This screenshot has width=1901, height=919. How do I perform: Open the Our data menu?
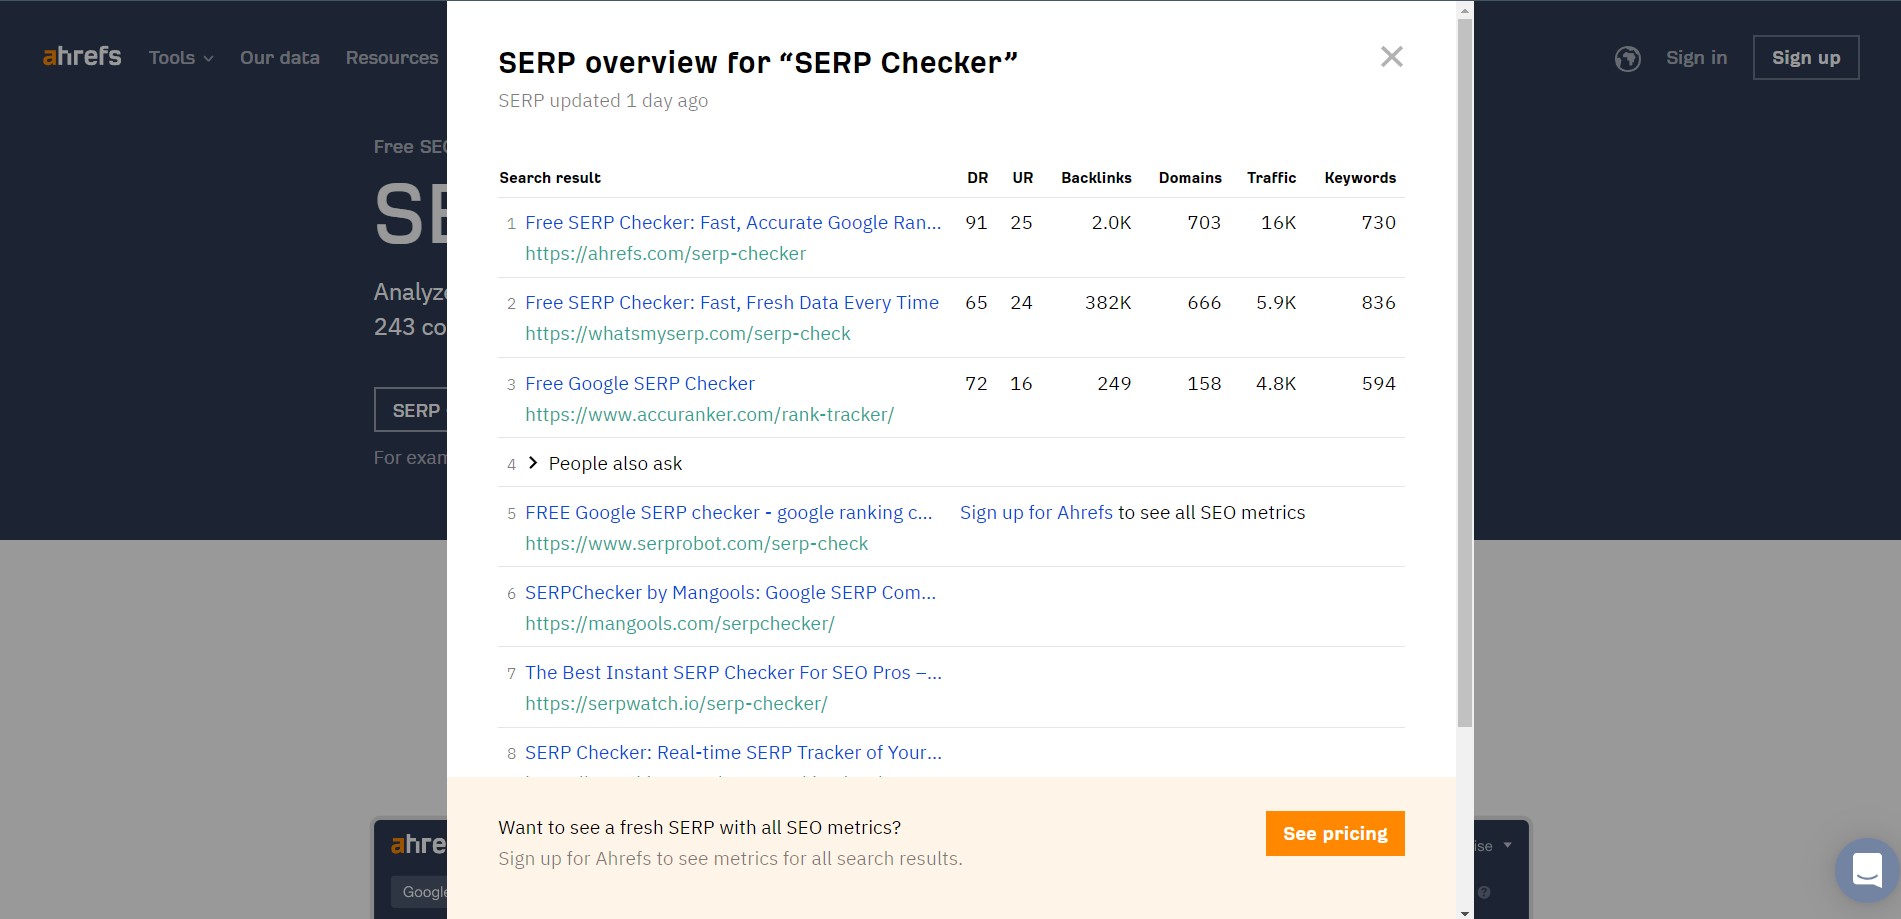(280, 58)
